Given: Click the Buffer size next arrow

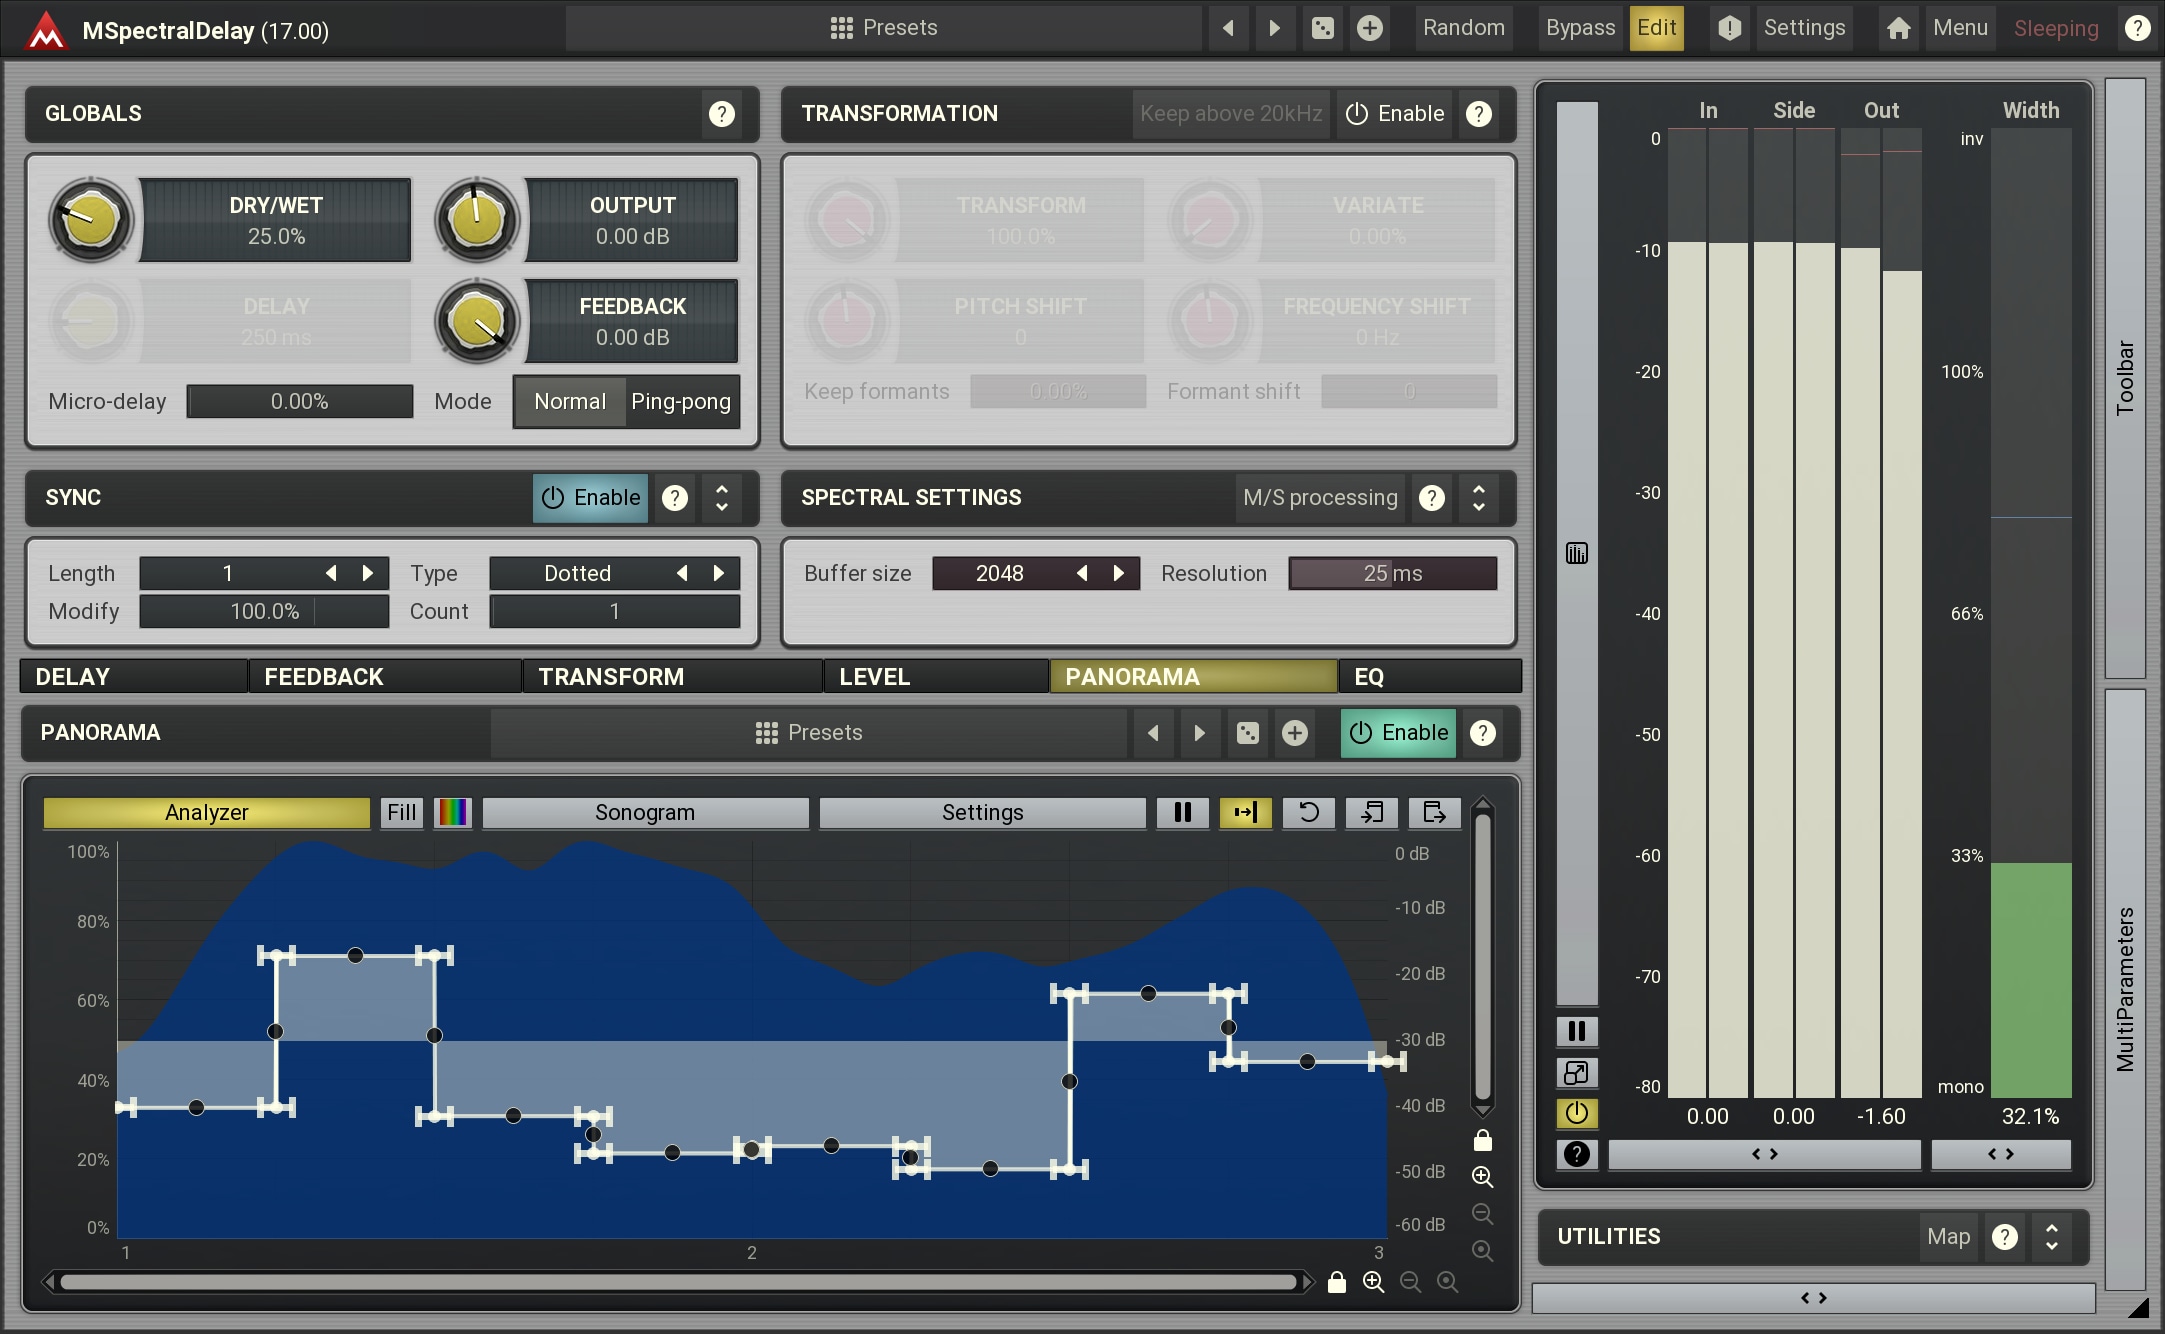Looking at the screenshot, I should [x=1119, y=573].
